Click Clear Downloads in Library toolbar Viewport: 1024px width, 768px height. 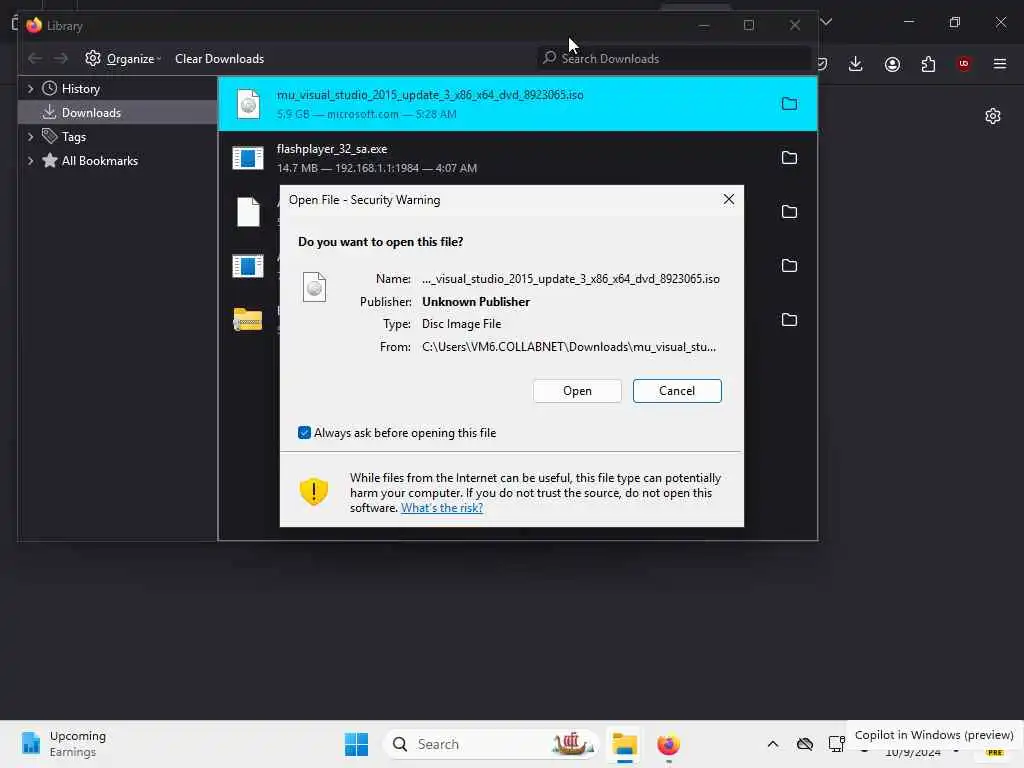point(219,58)
